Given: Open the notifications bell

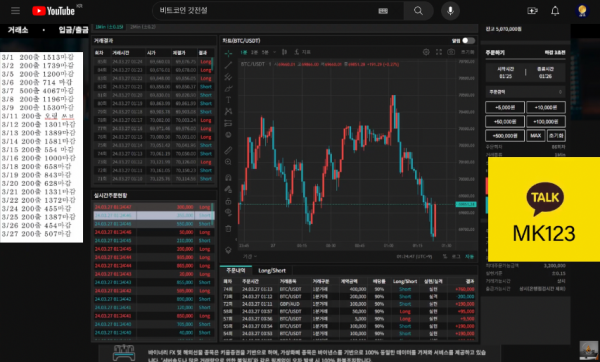Looking at the screenshot, I should (555, 11).
